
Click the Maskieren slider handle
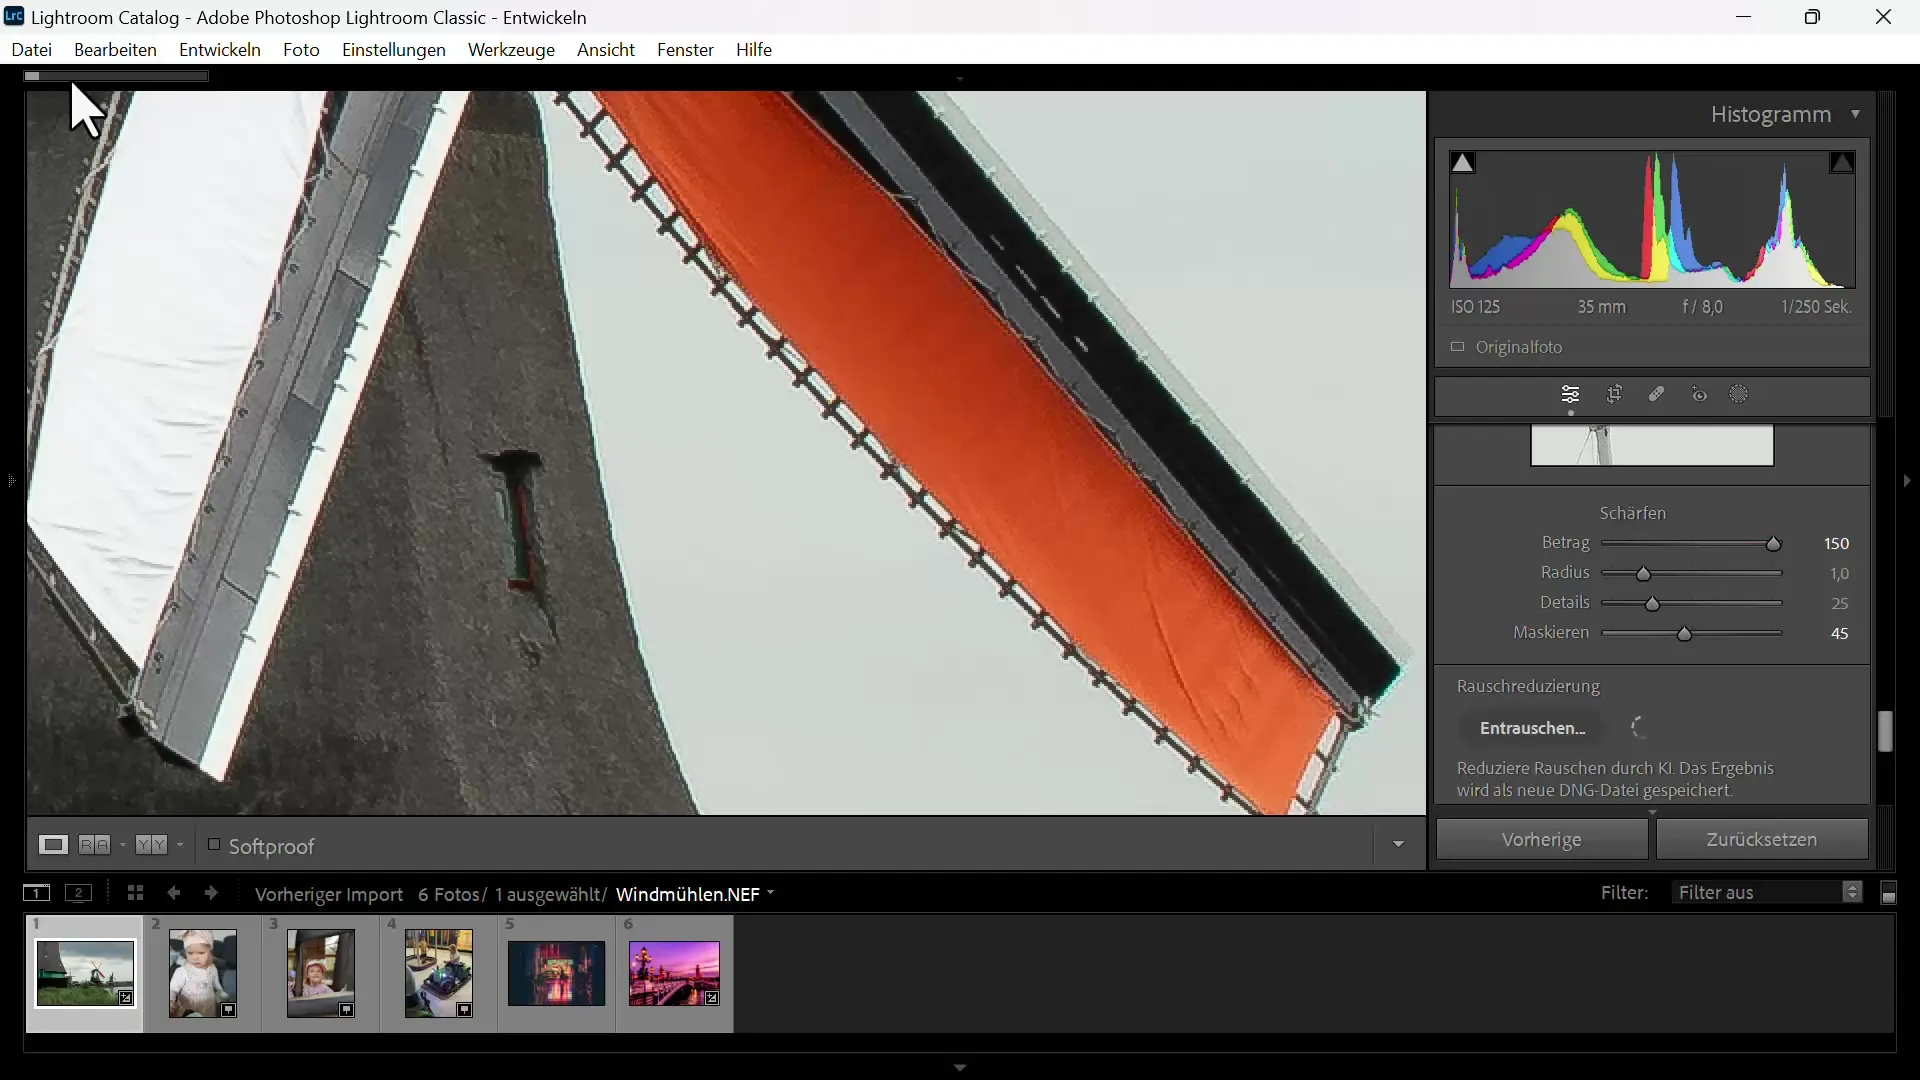[x=1685, y=635]
